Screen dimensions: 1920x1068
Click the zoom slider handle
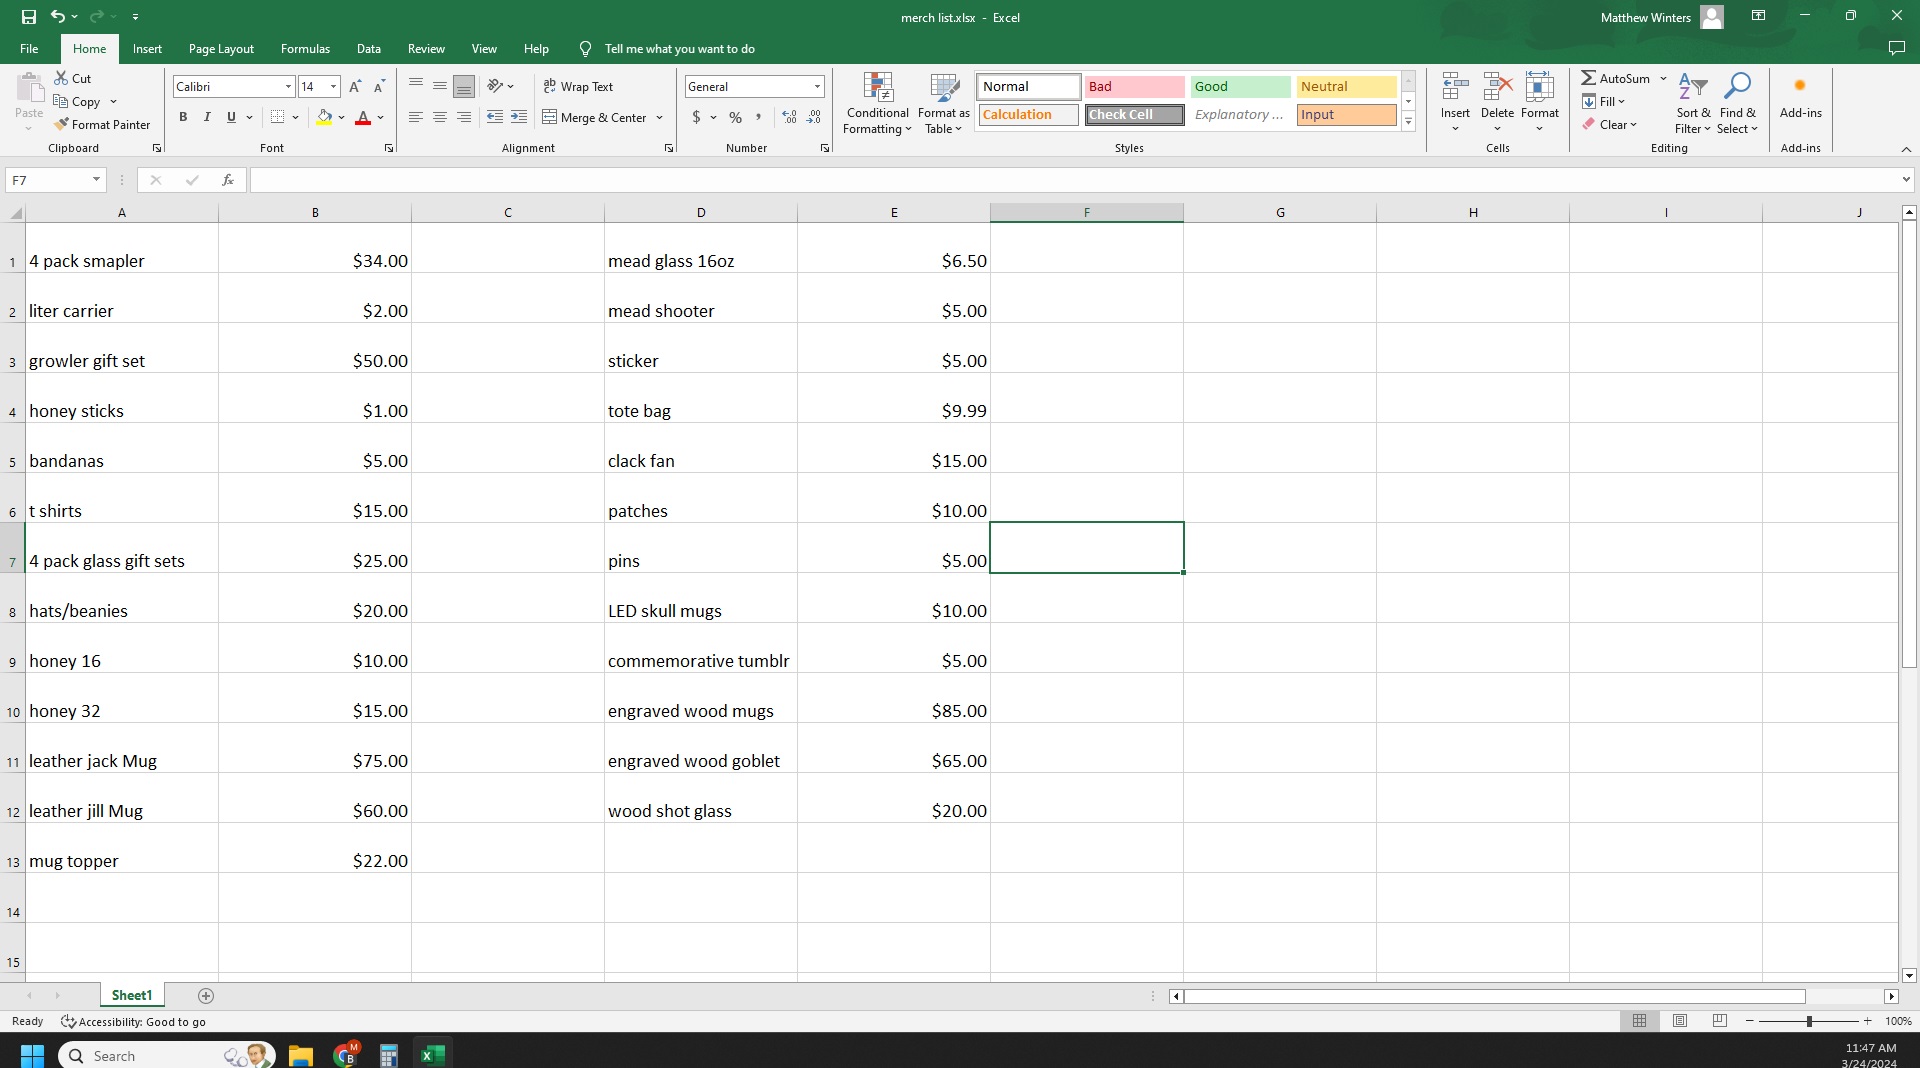[x=1809, y=1021]
